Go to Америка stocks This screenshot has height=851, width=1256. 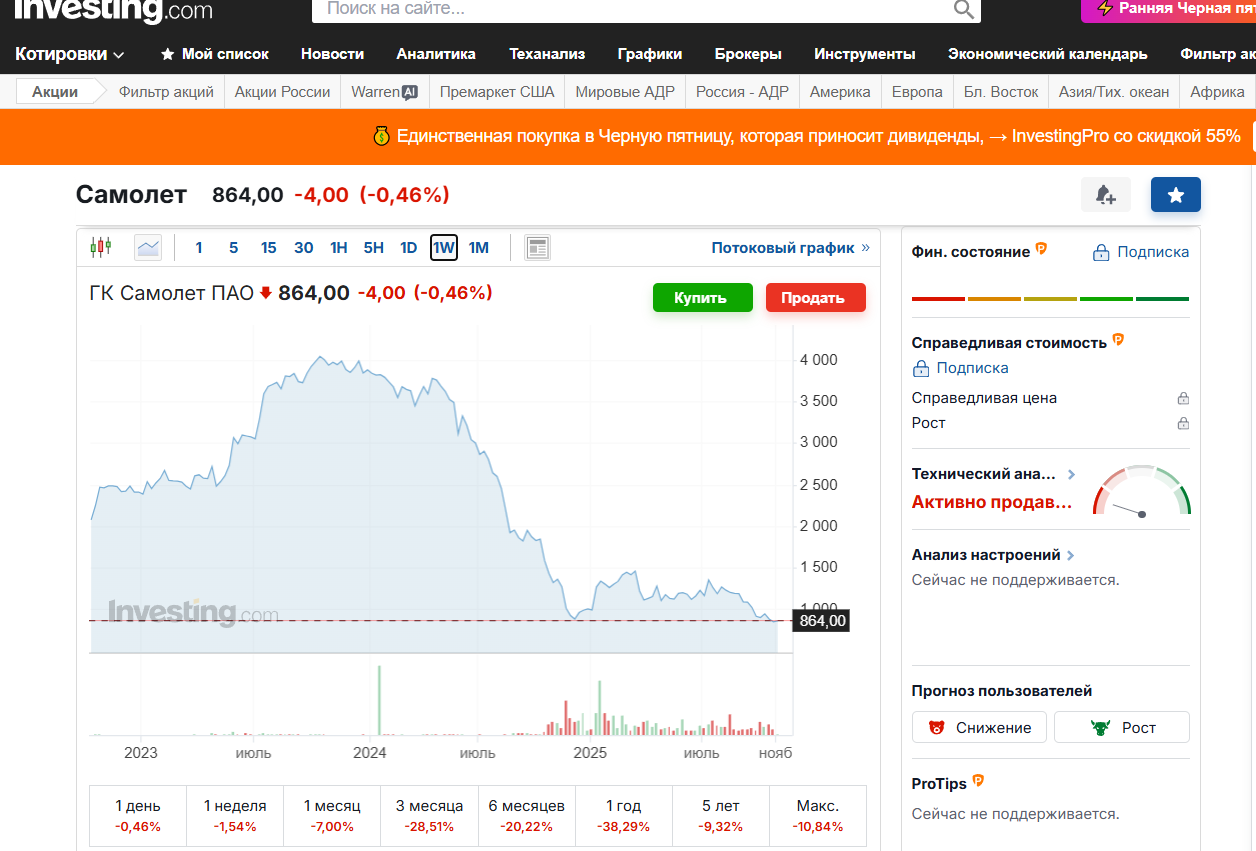[x=840, y=92]
